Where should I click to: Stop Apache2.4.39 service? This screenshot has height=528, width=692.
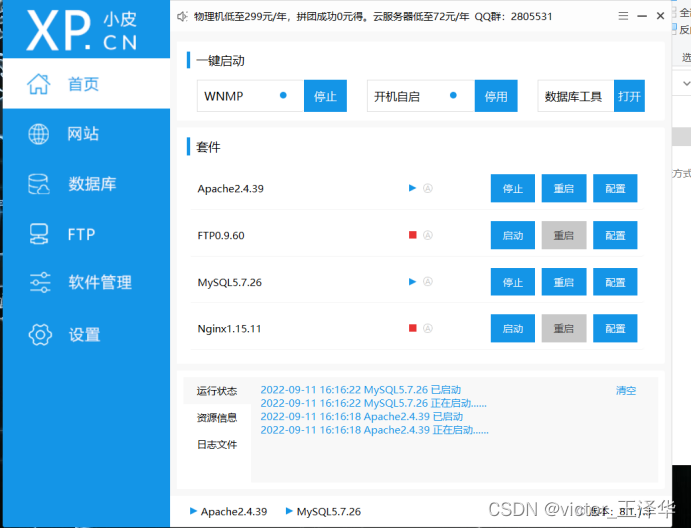click(513, 189)
